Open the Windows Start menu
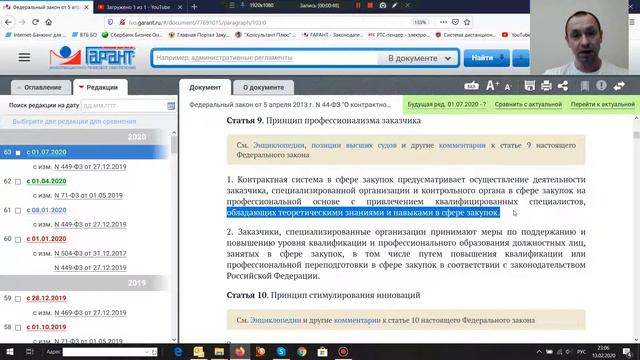The width and height of the screenshot is (640, 360). (x=10, y=351)
